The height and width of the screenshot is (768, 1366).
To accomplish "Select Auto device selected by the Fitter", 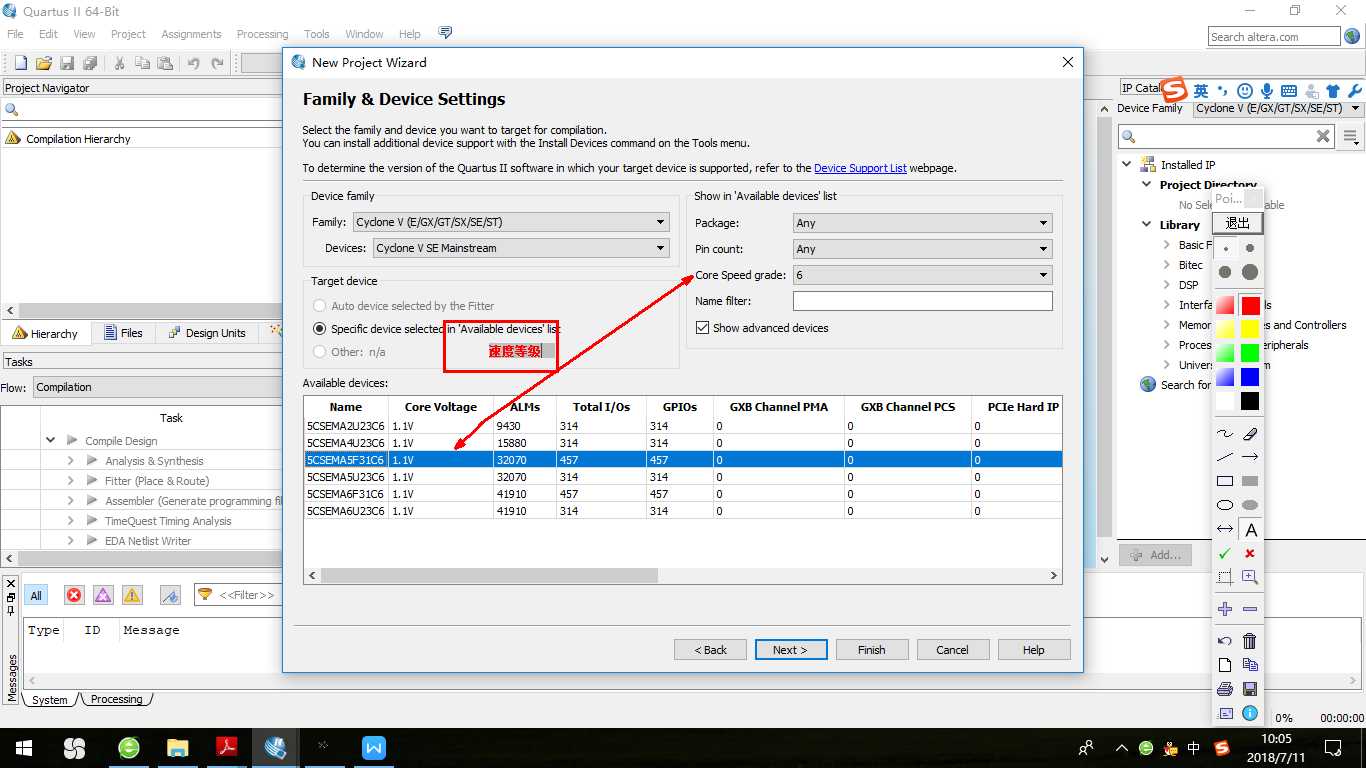I will pos(320,306).
